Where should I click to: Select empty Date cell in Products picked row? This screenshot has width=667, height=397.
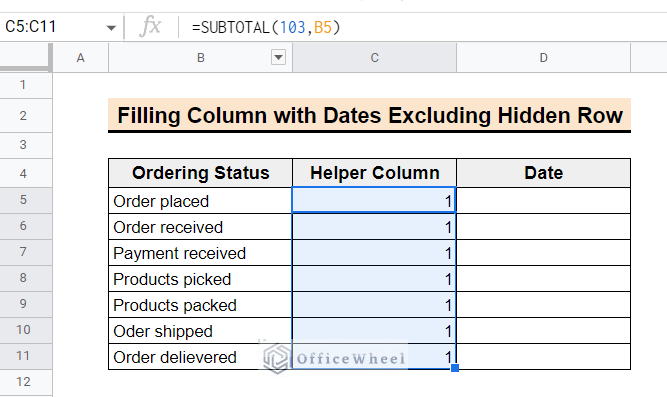(x=543, y=278)
